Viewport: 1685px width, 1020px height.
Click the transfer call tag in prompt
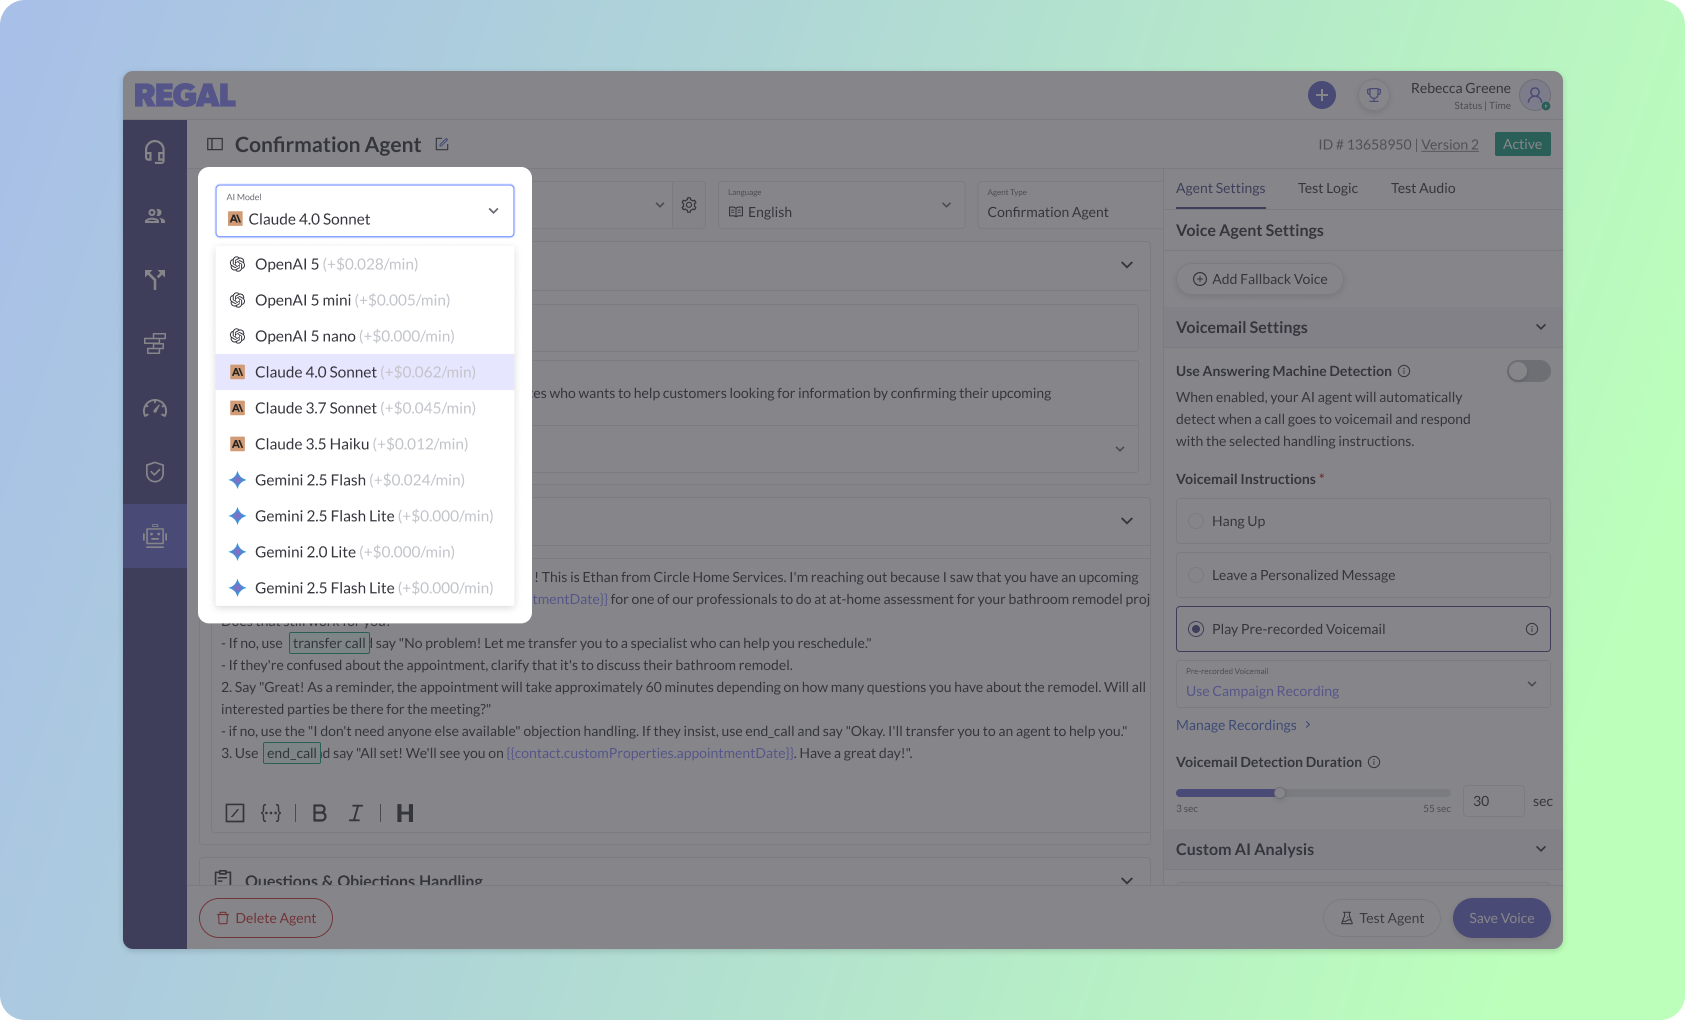tap(329, 643)
